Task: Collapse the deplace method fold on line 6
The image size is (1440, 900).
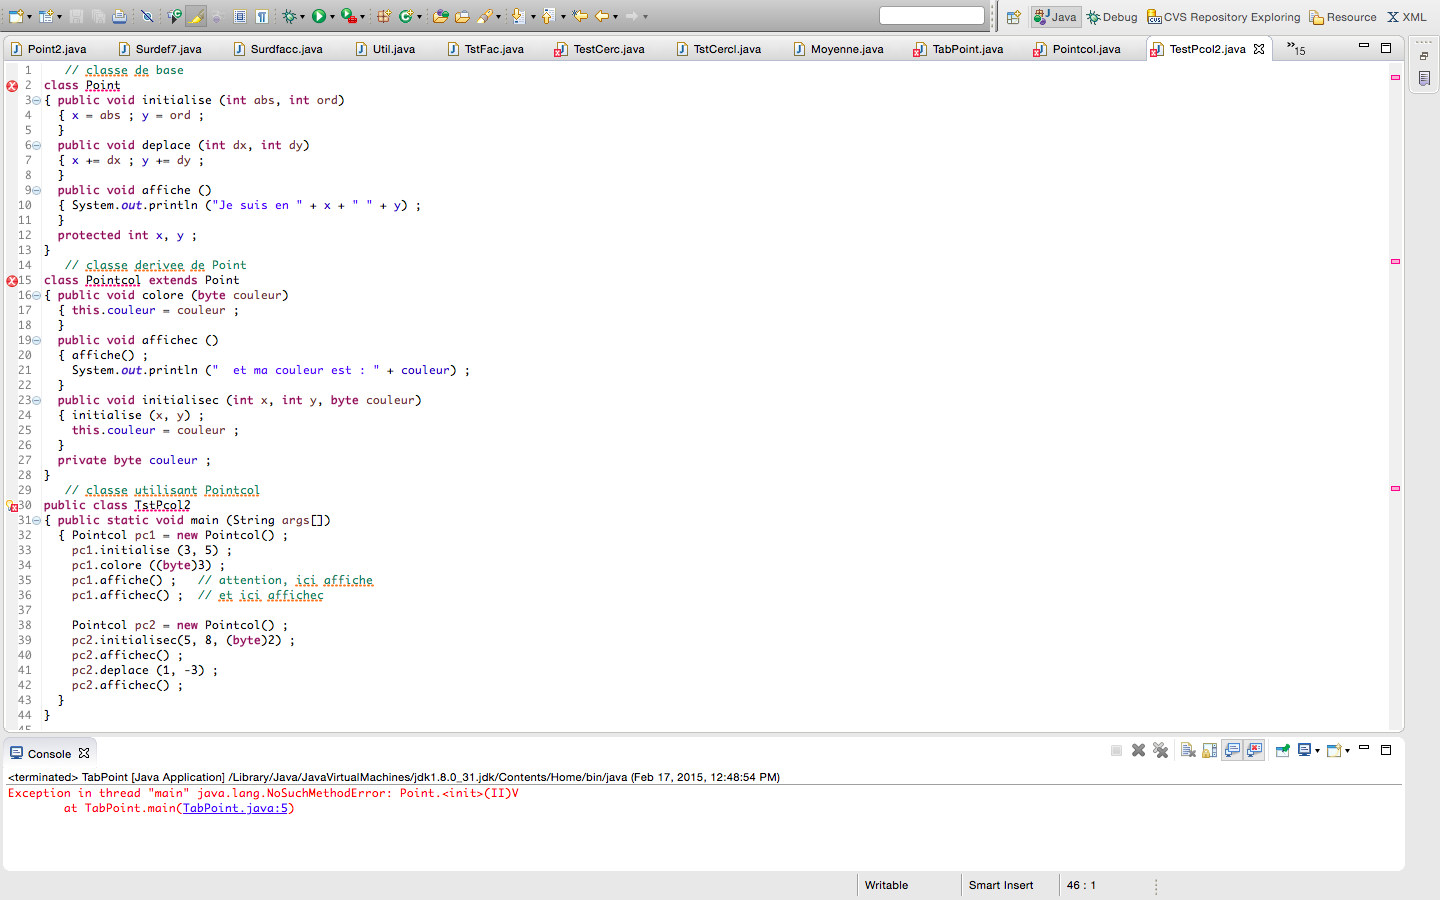Action: 37,146
